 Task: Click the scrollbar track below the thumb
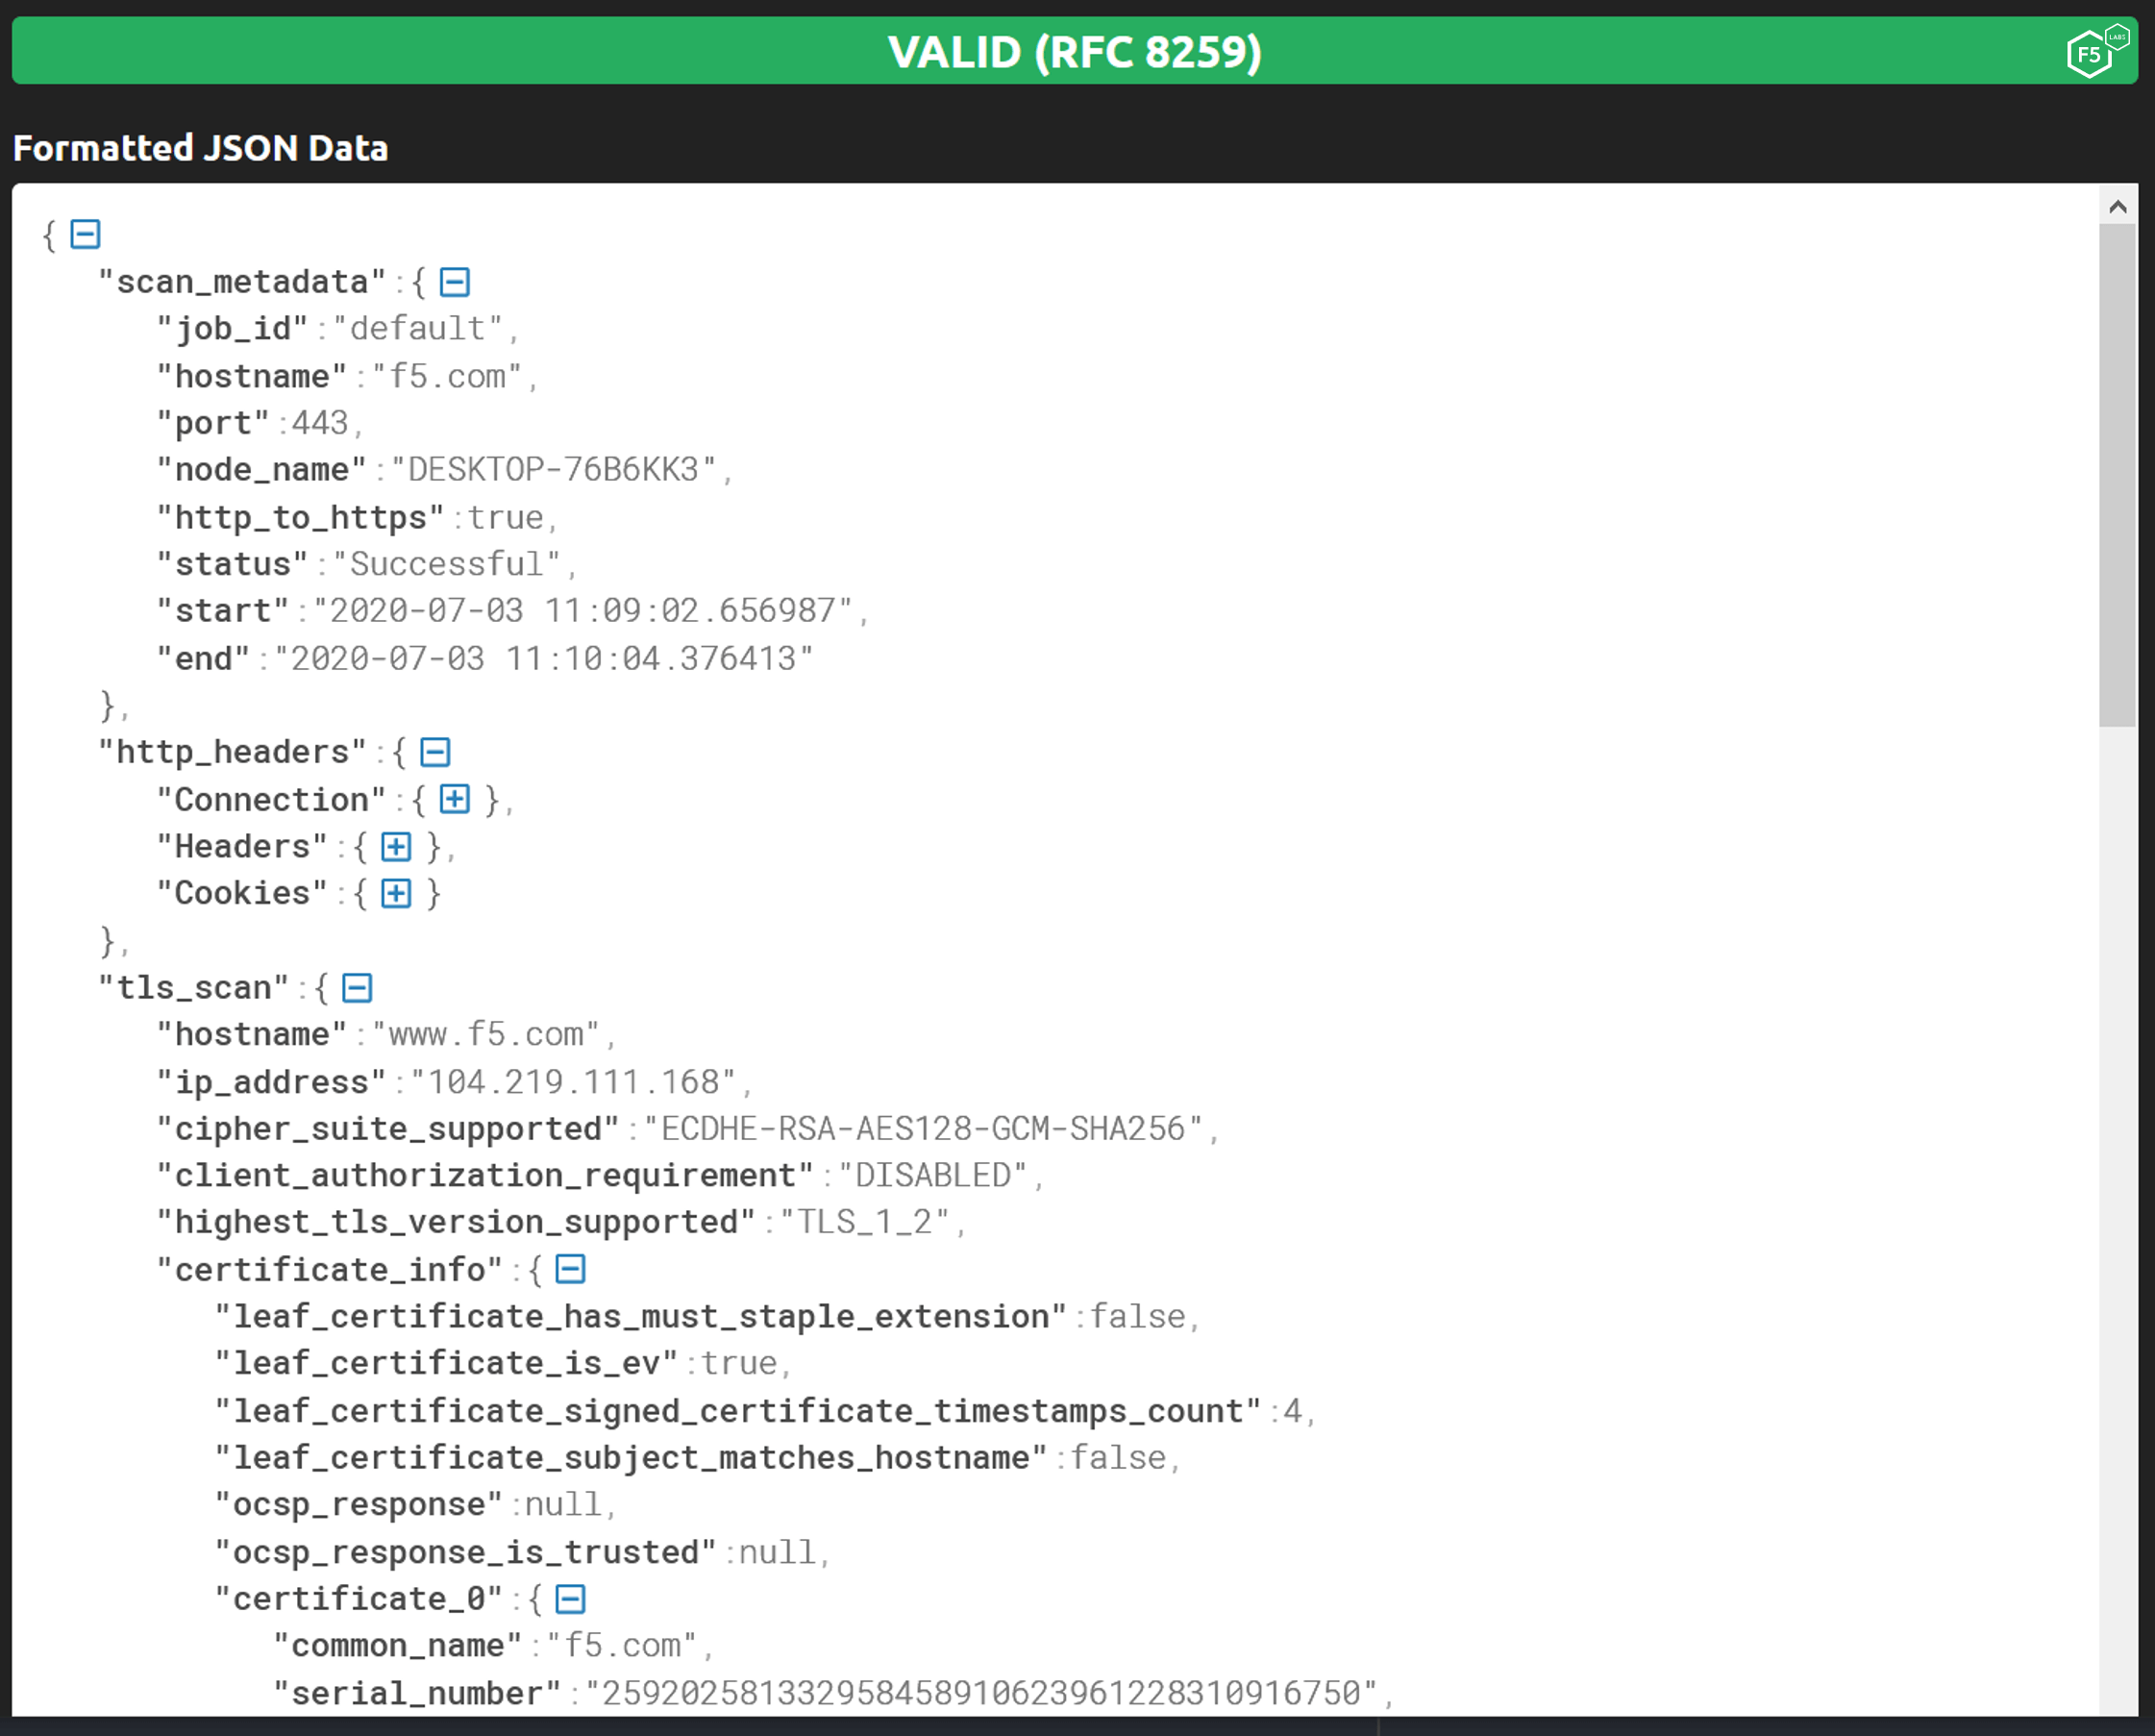tap(2117, 1200)
